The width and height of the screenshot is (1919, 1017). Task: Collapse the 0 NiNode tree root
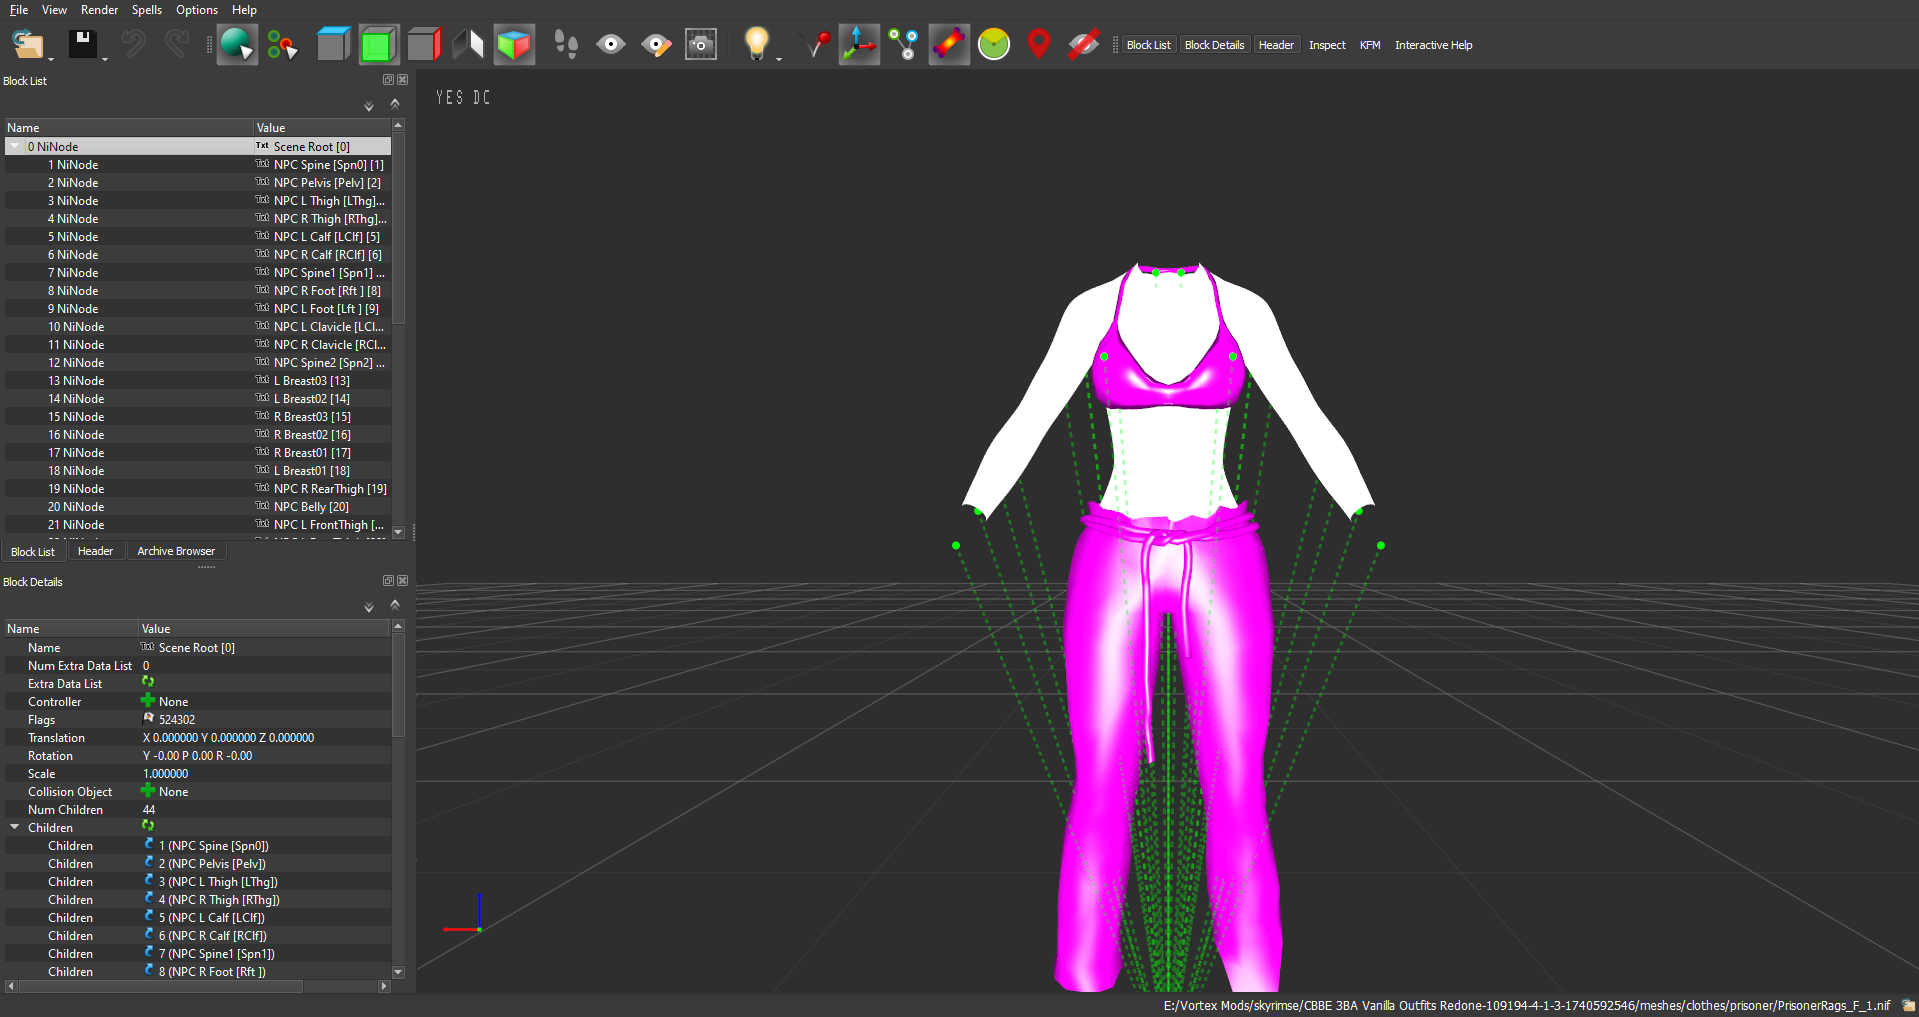(15, 146)
